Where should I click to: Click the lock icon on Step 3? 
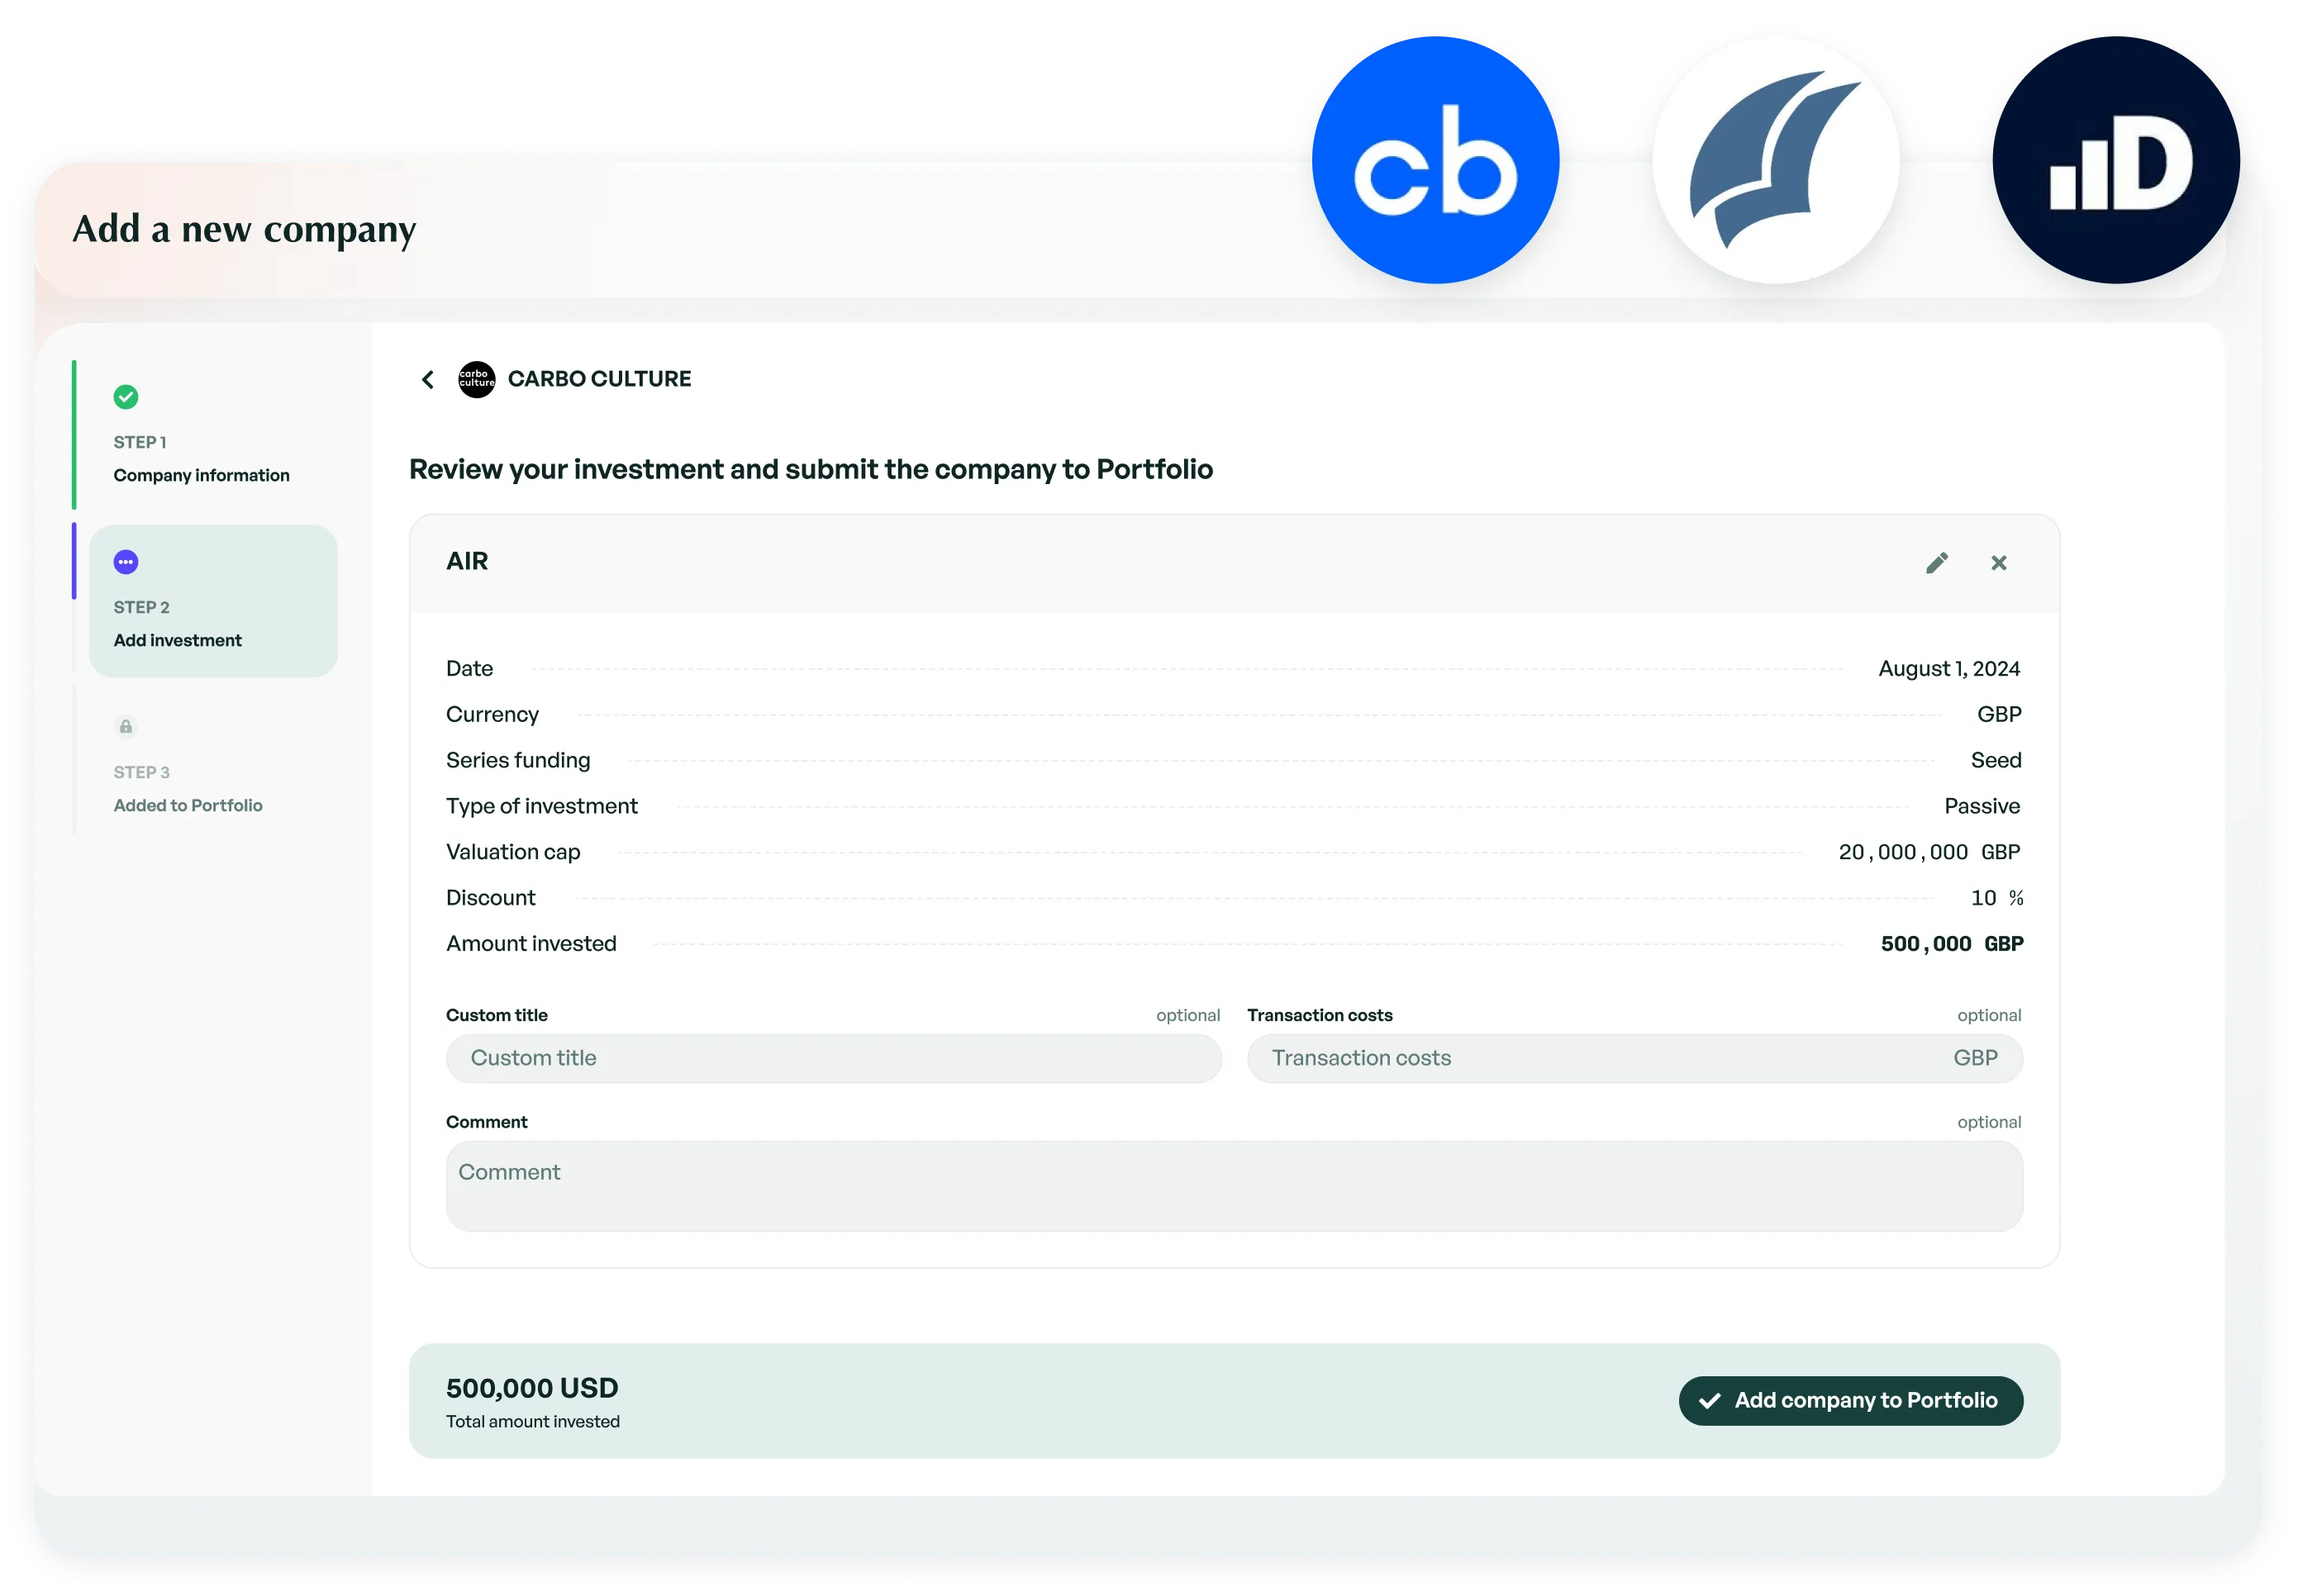click(126, 726)
